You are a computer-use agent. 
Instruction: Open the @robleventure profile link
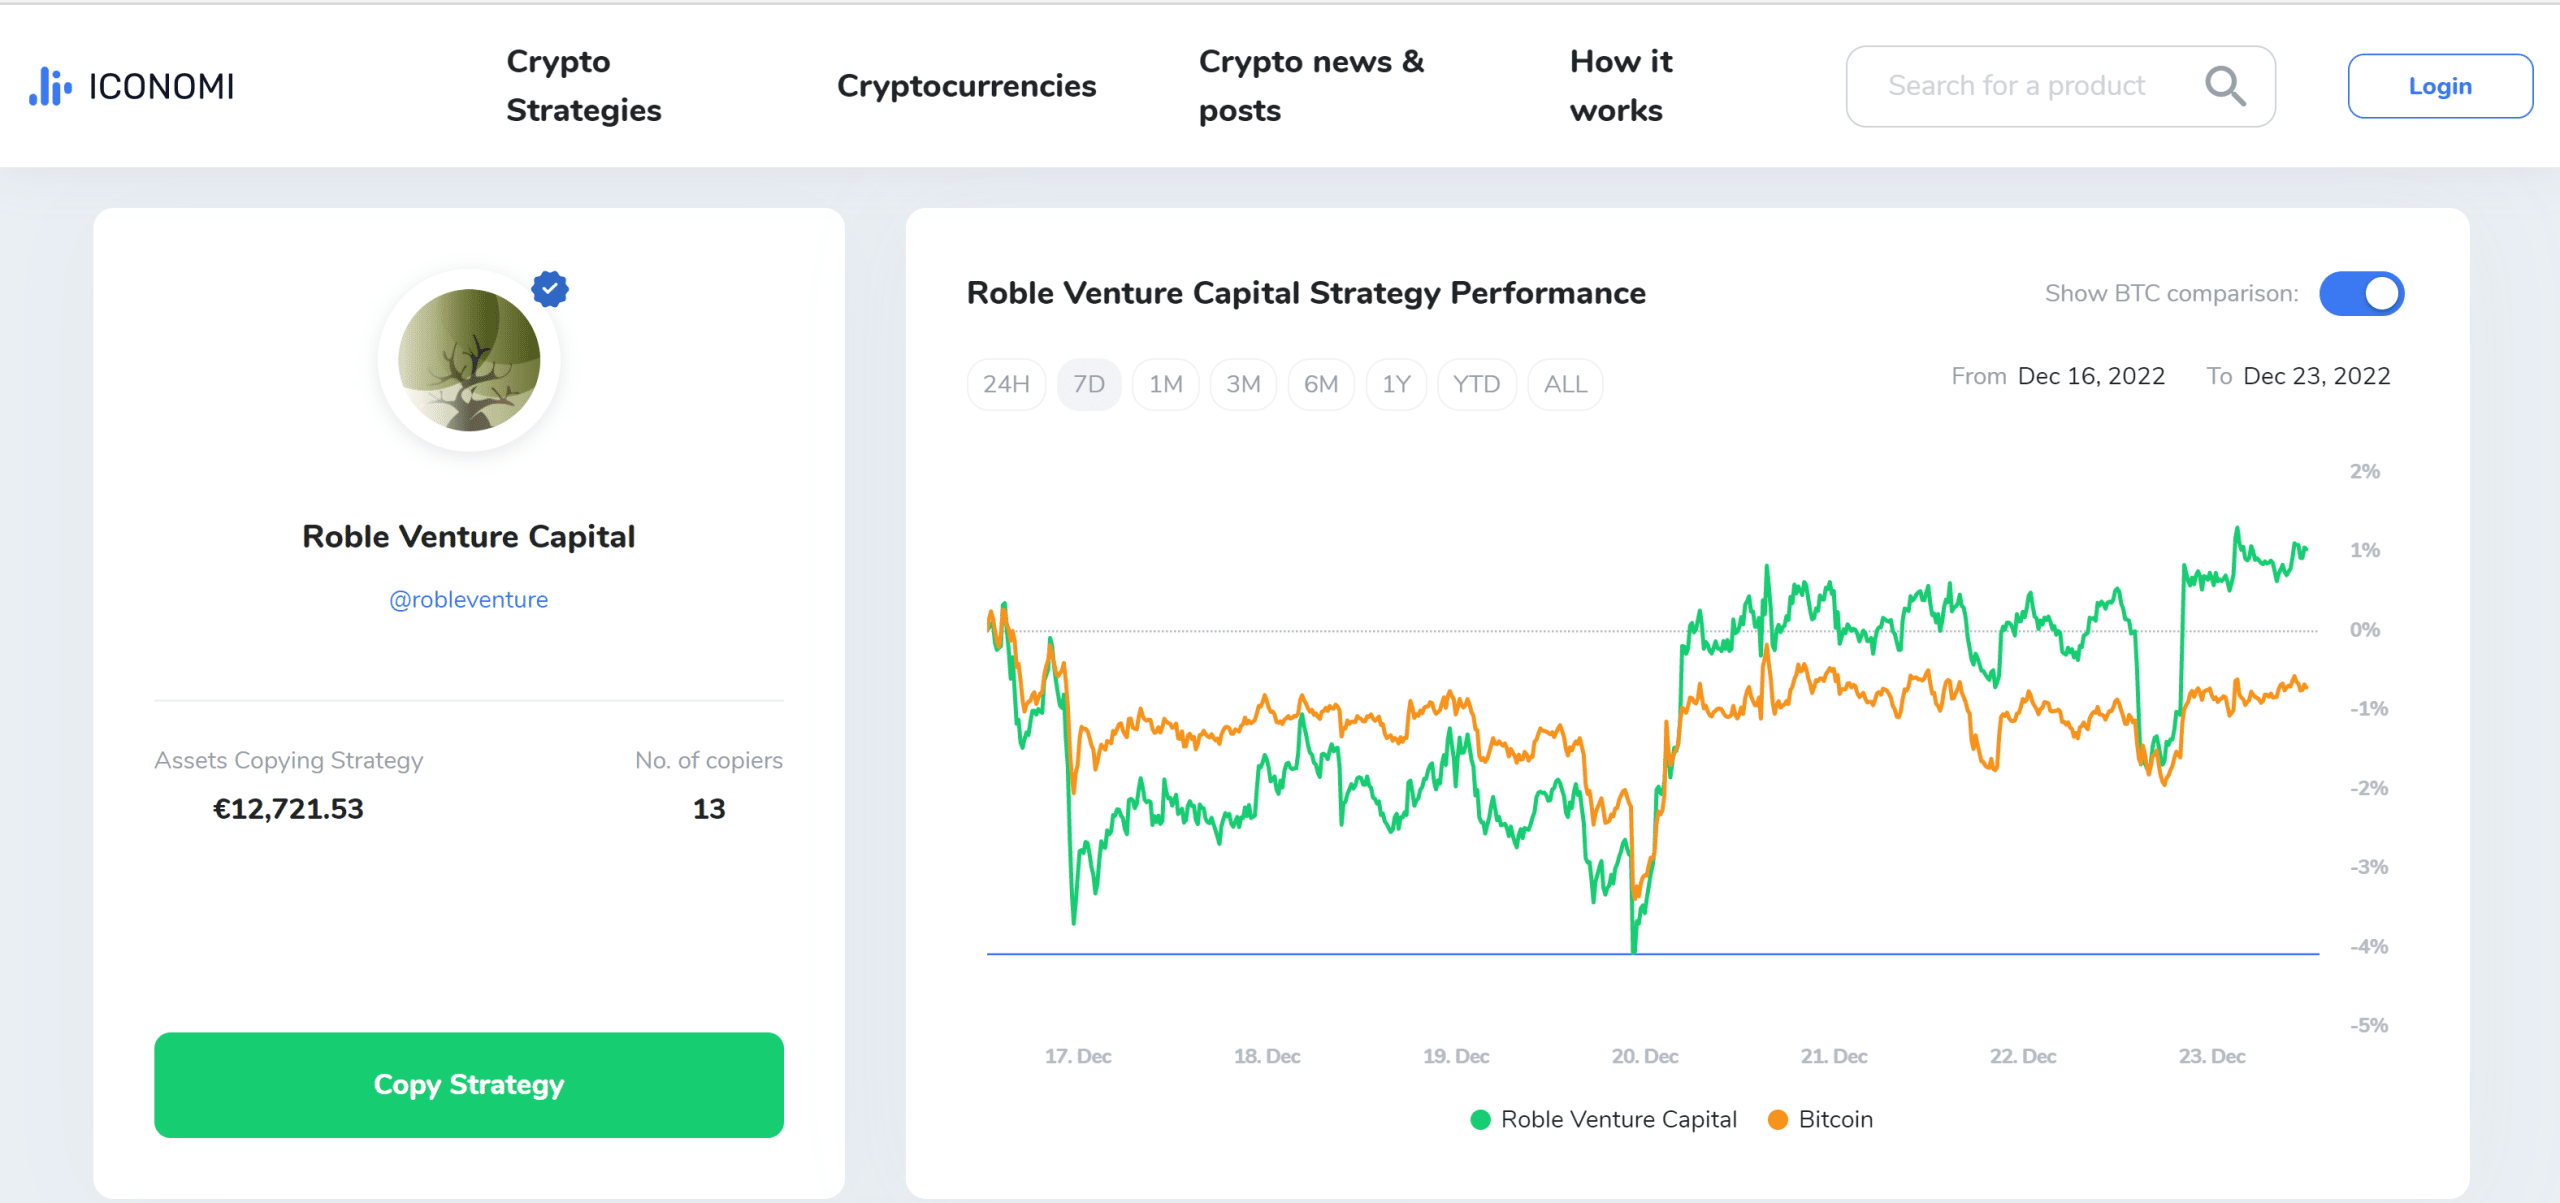469,599
